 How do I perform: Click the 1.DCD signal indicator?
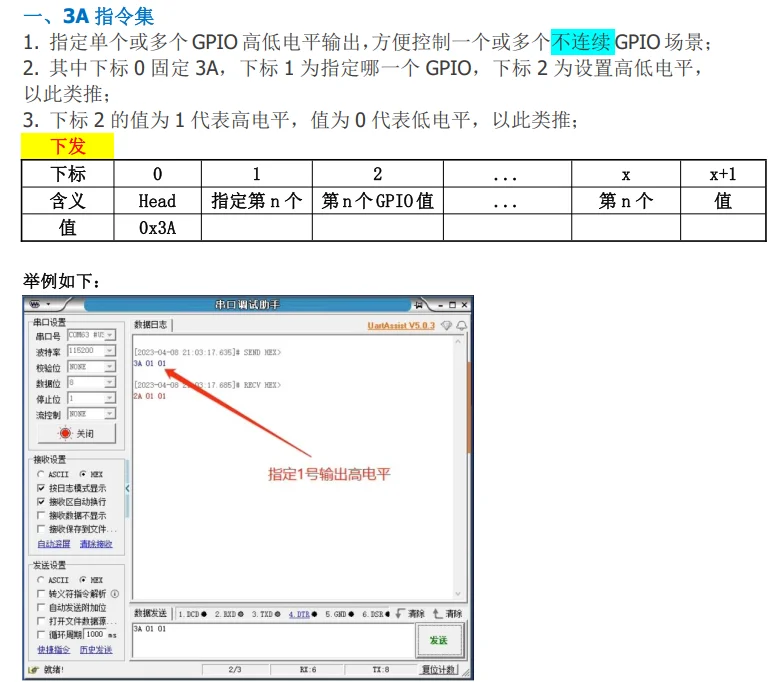[x=192, y=614]
